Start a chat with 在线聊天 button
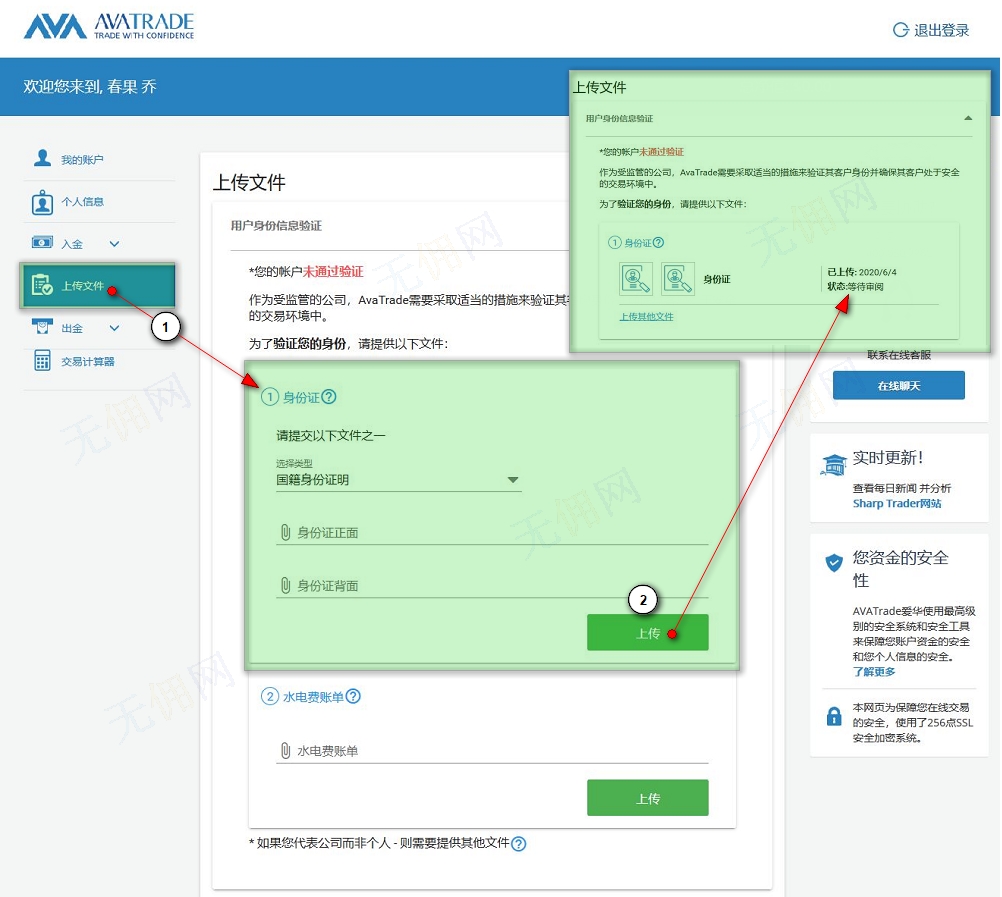Viewport: 1002px width, 897px height. pos(898,385)
